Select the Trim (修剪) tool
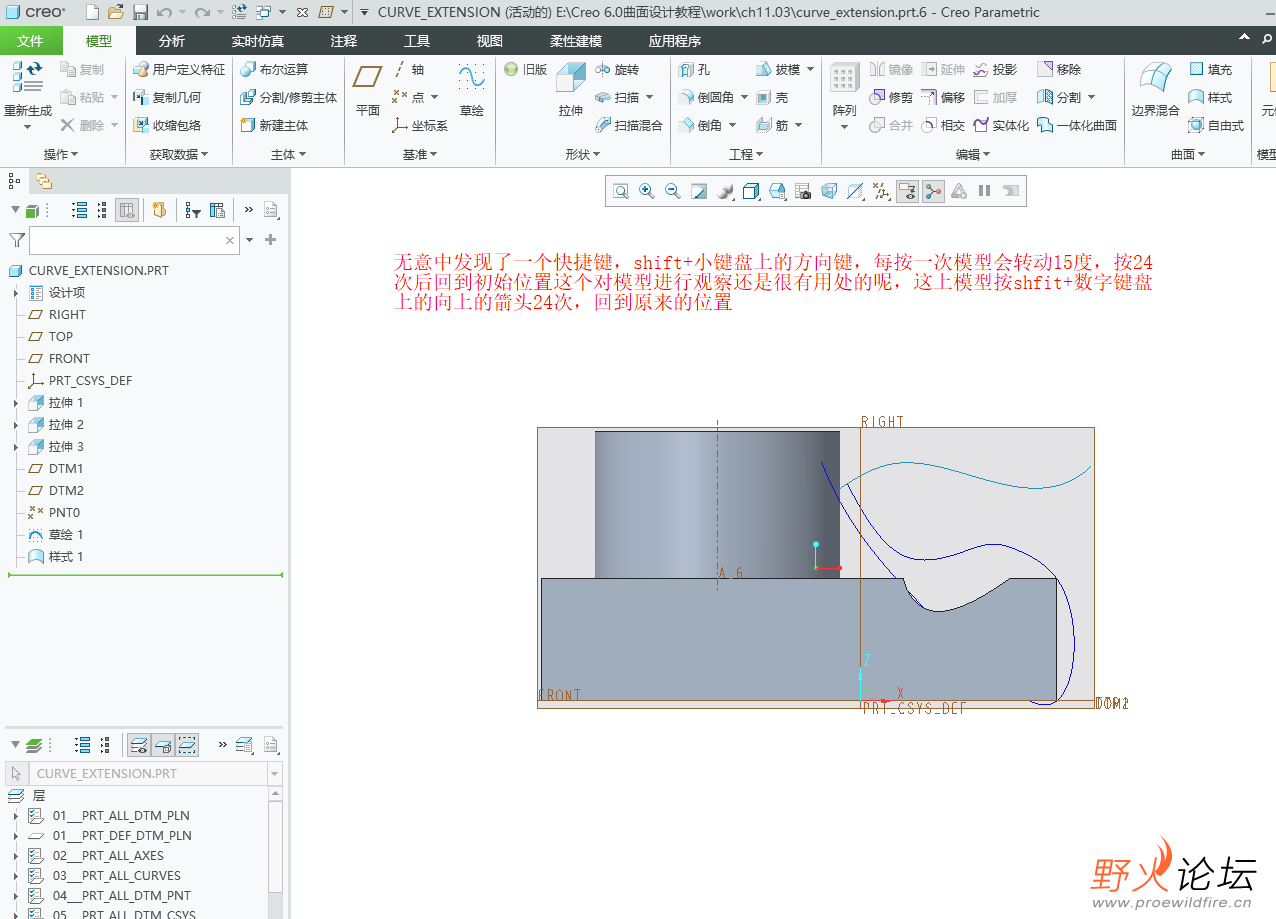The height and width of the screenshot is (919, 1276). tap(891, 98)
